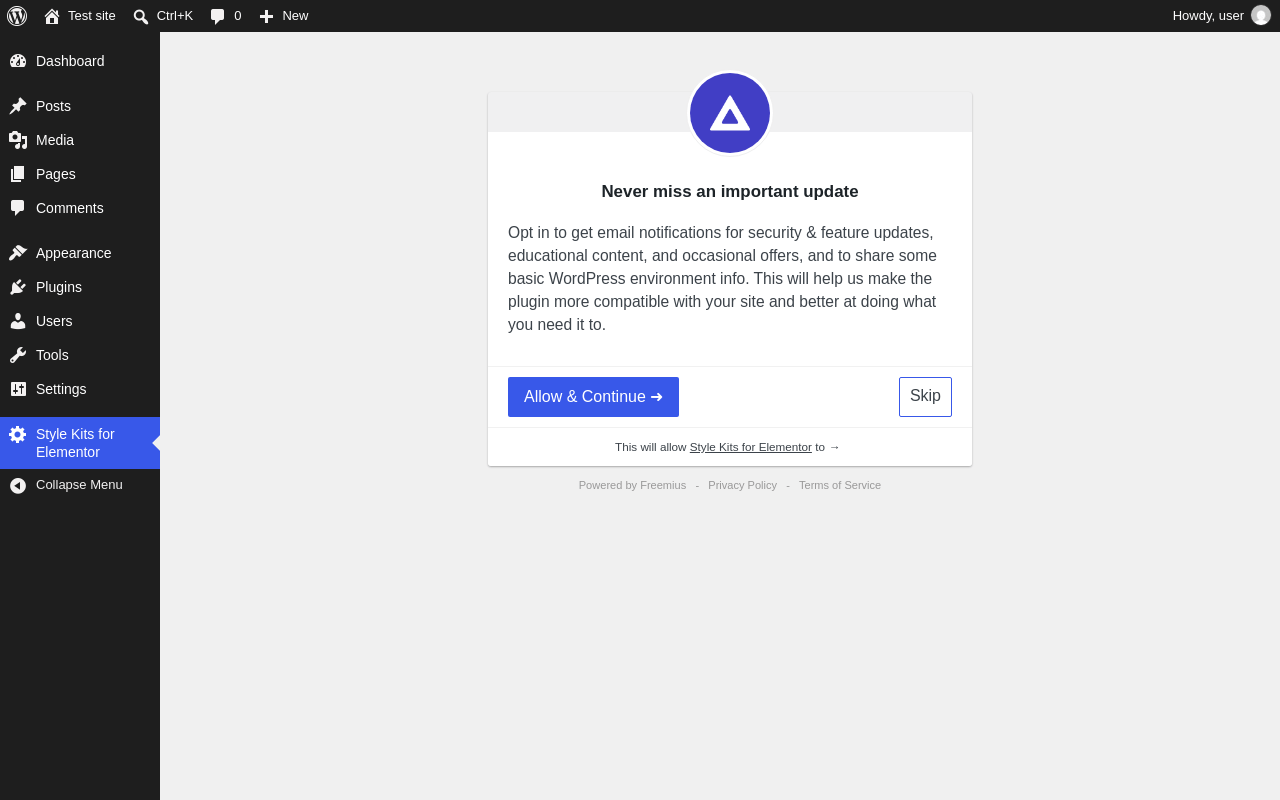Click the Allow & Continue button

coord(593,397)
